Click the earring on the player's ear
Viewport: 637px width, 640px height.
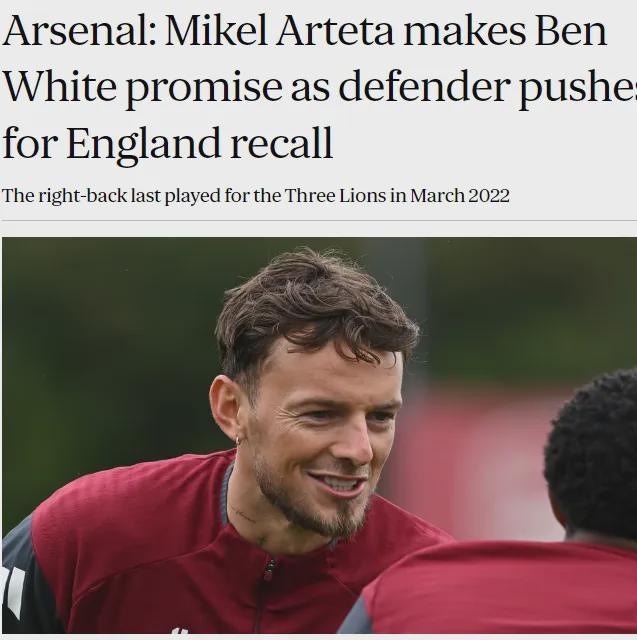point(238,440)
